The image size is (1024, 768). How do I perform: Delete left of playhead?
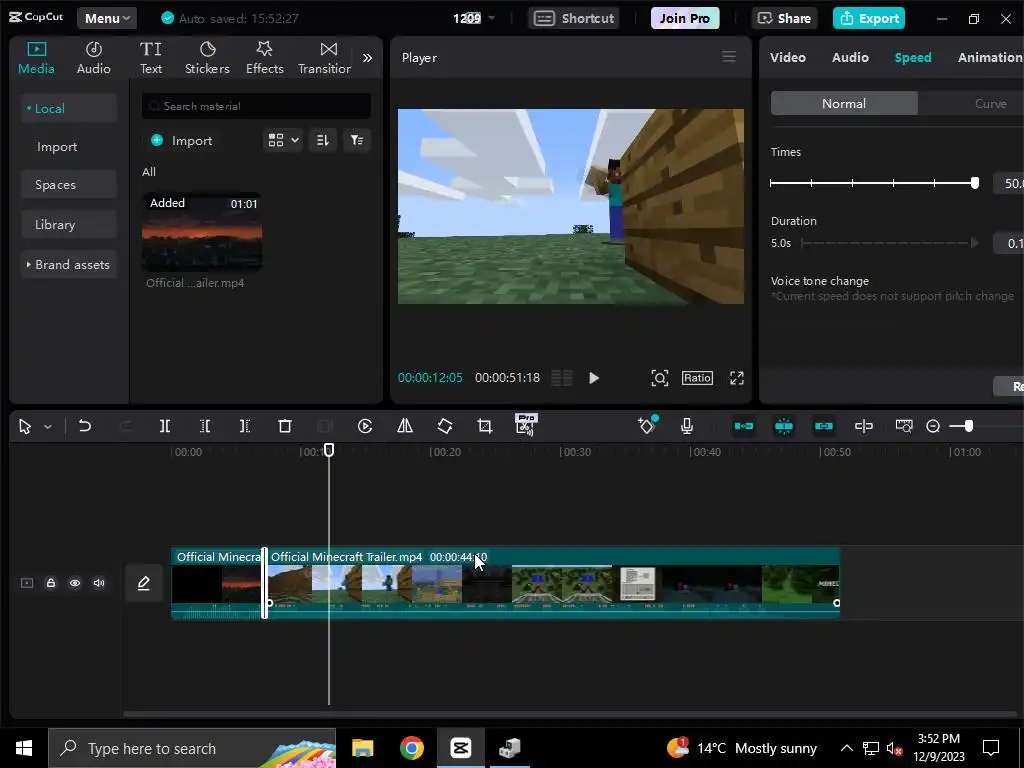[204, 426]
